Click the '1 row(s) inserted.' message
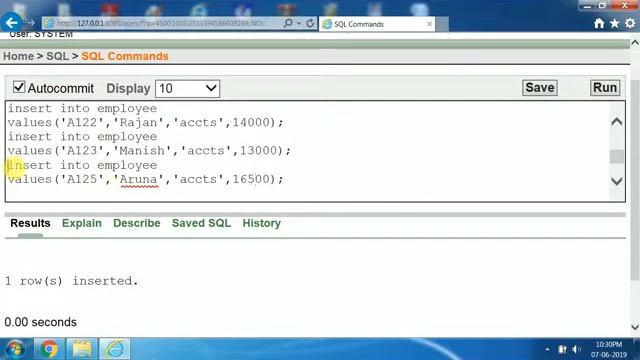 71,281
